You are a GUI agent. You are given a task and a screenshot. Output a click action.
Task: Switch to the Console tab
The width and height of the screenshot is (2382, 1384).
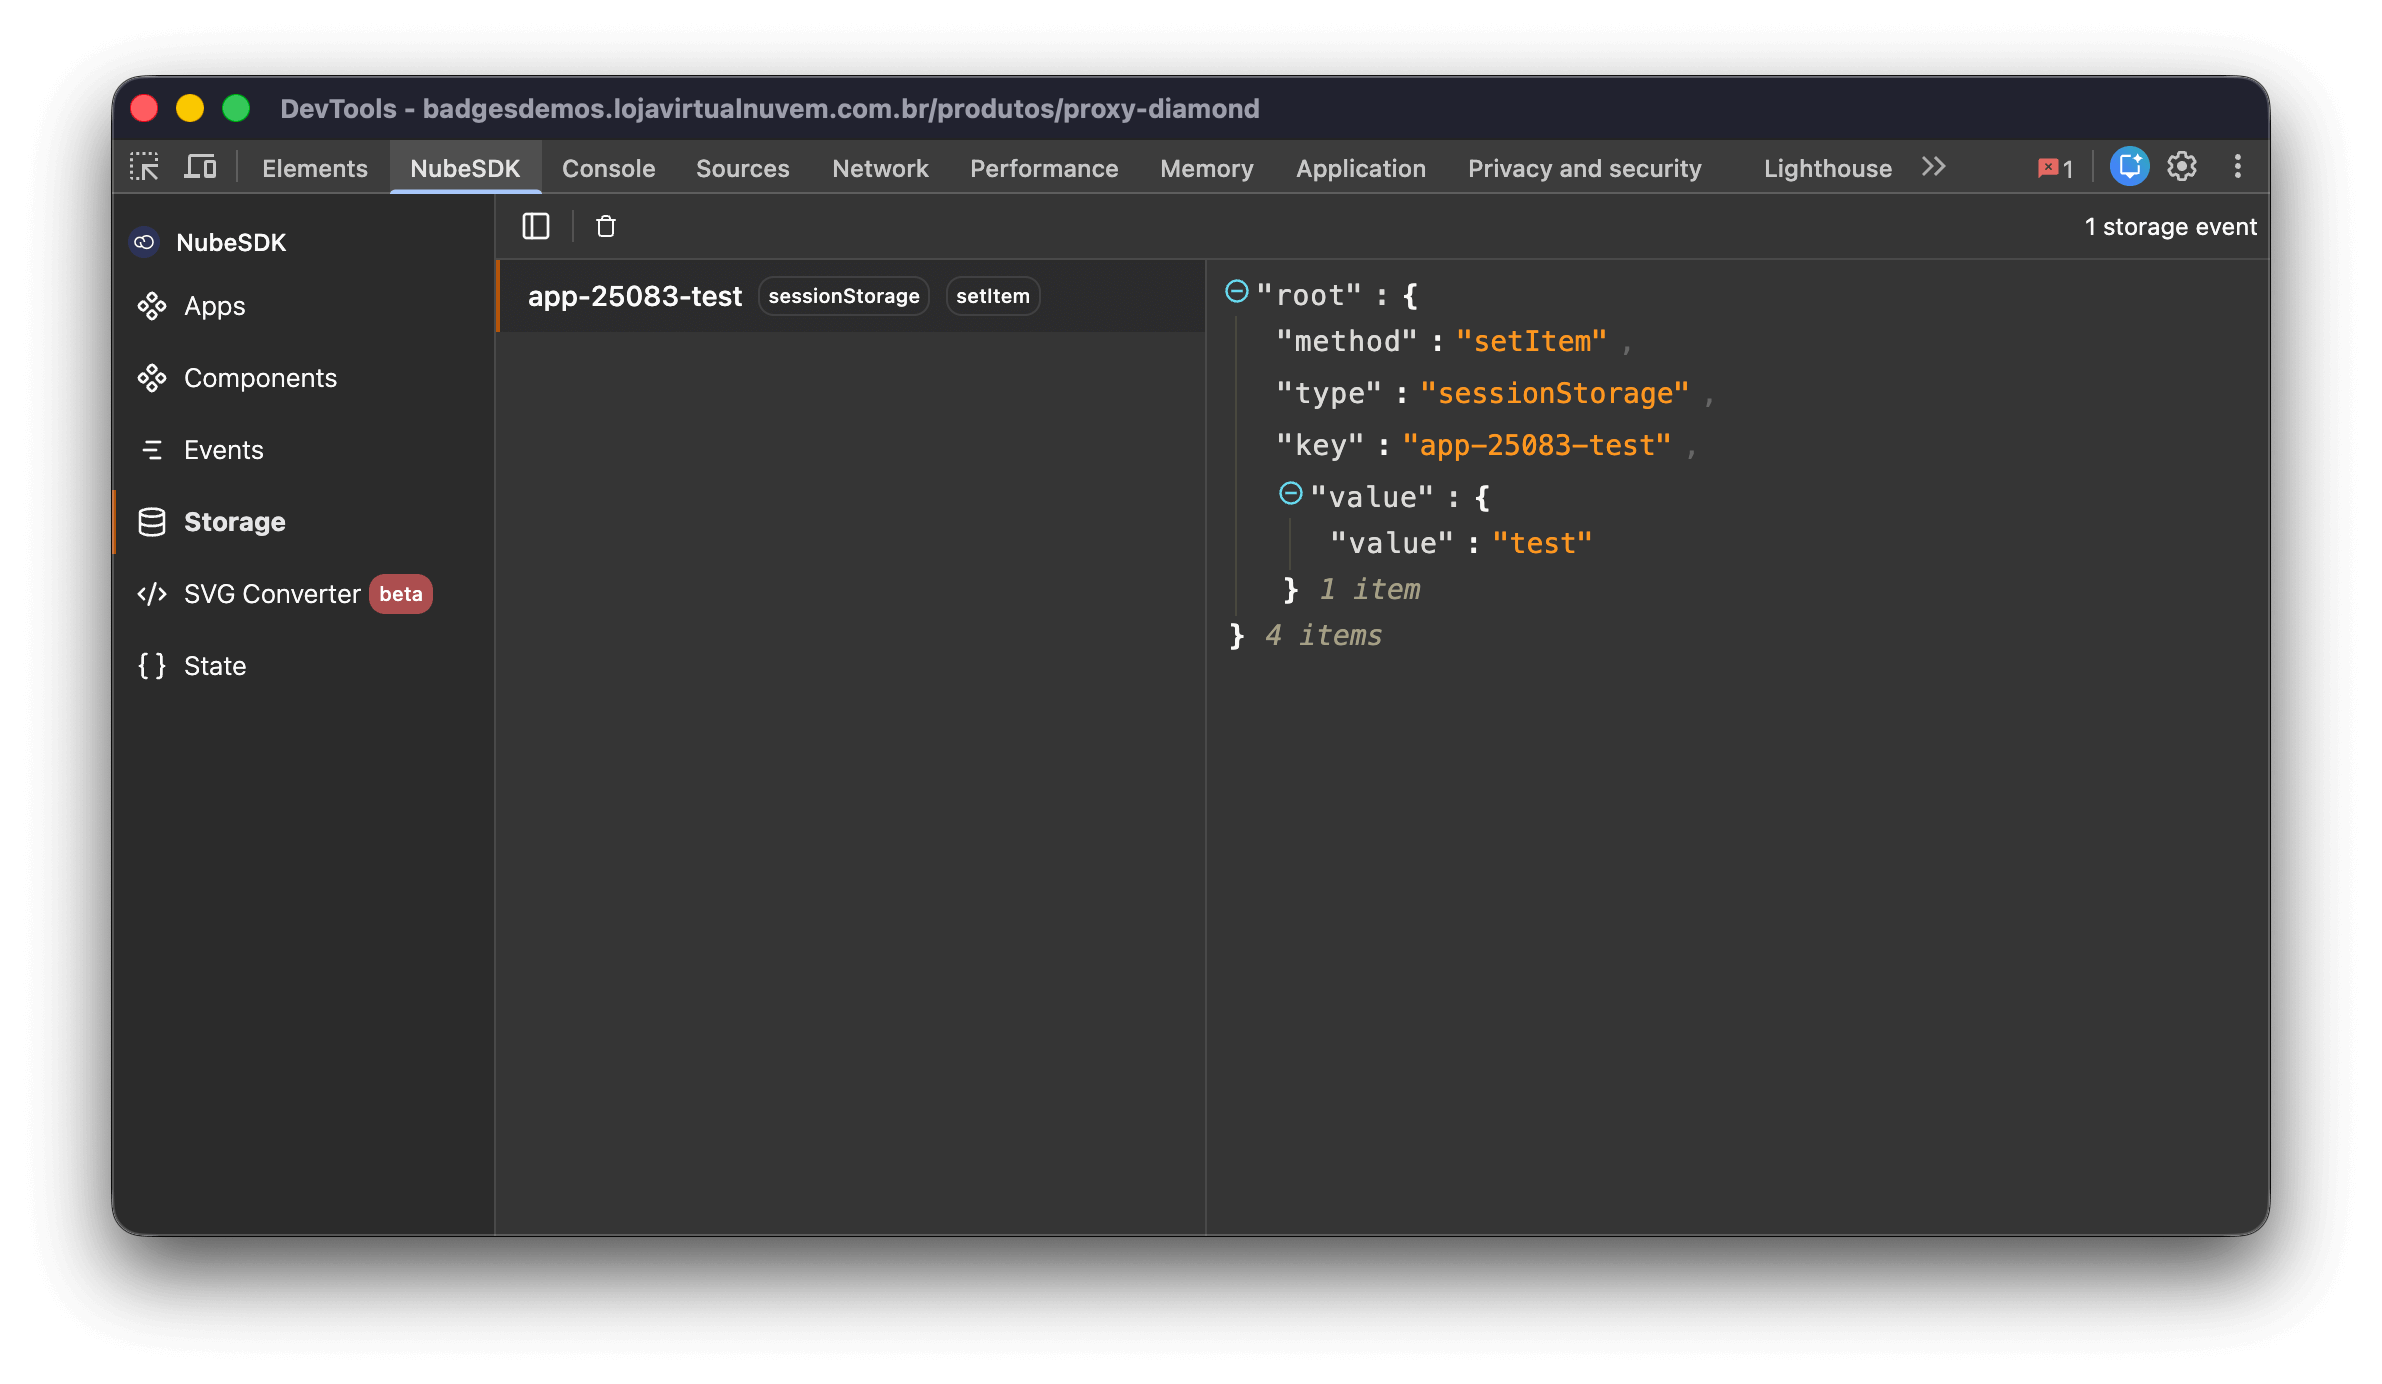point(608,168)
